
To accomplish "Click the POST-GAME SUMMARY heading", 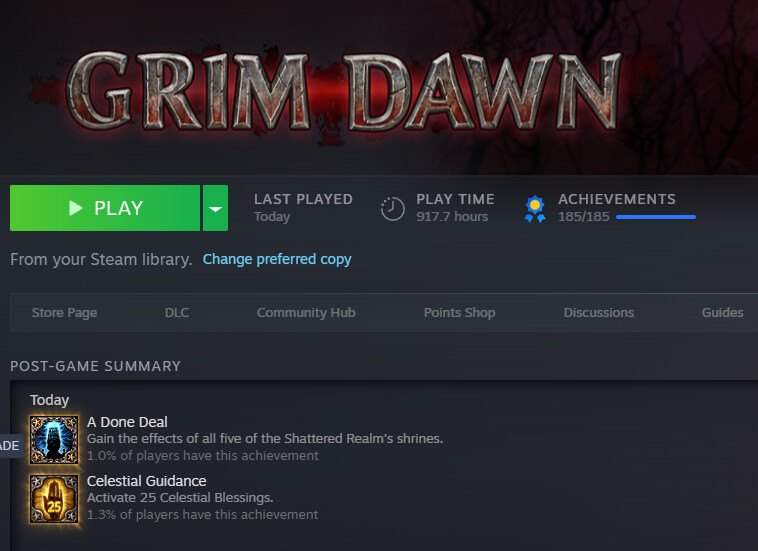I will [x=95, y=366].
